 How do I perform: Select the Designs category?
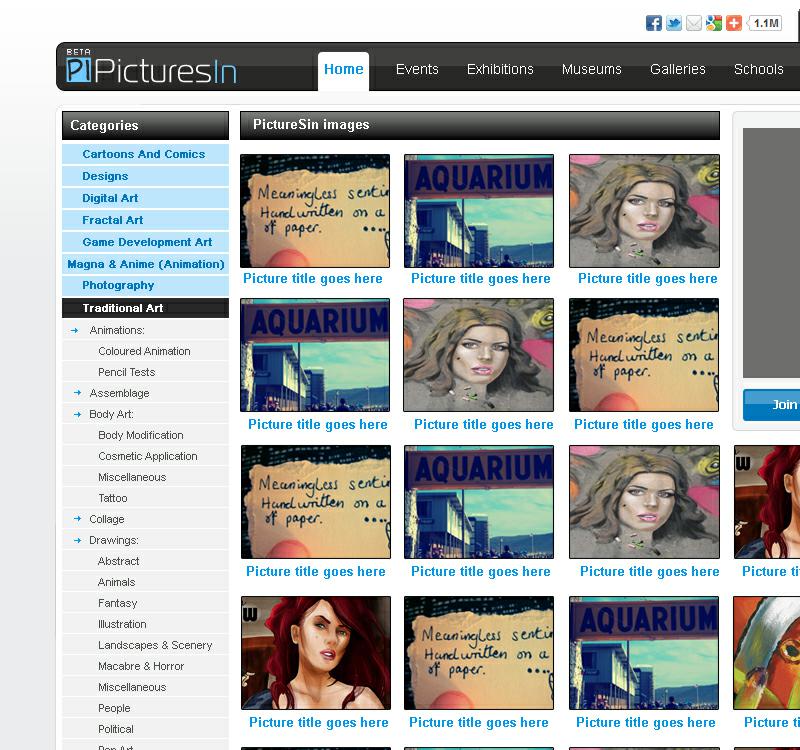145,176
